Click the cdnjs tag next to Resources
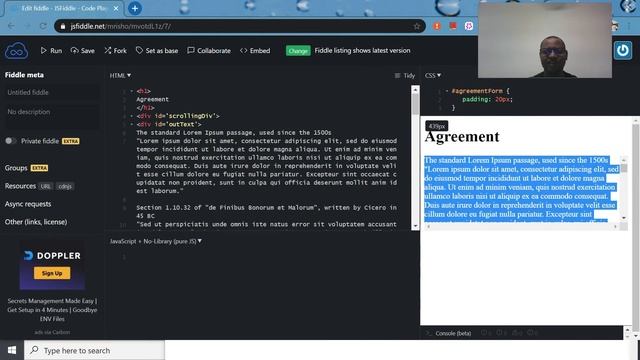The image size is (640, 360). (65, 187)
